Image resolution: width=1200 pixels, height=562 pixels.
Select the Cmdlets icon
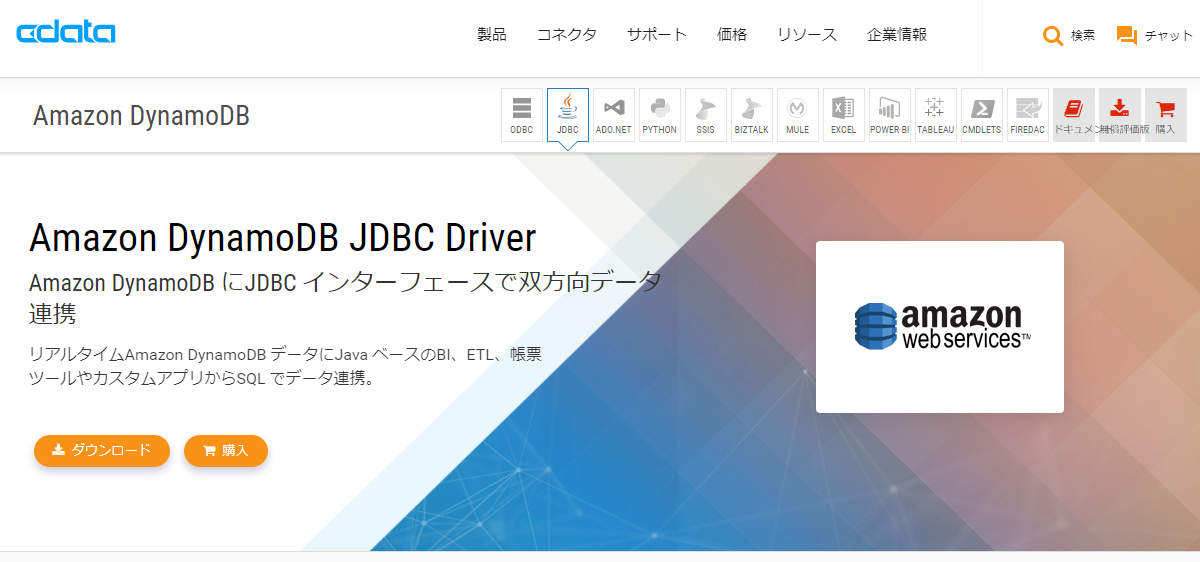(x=982, y=115)
